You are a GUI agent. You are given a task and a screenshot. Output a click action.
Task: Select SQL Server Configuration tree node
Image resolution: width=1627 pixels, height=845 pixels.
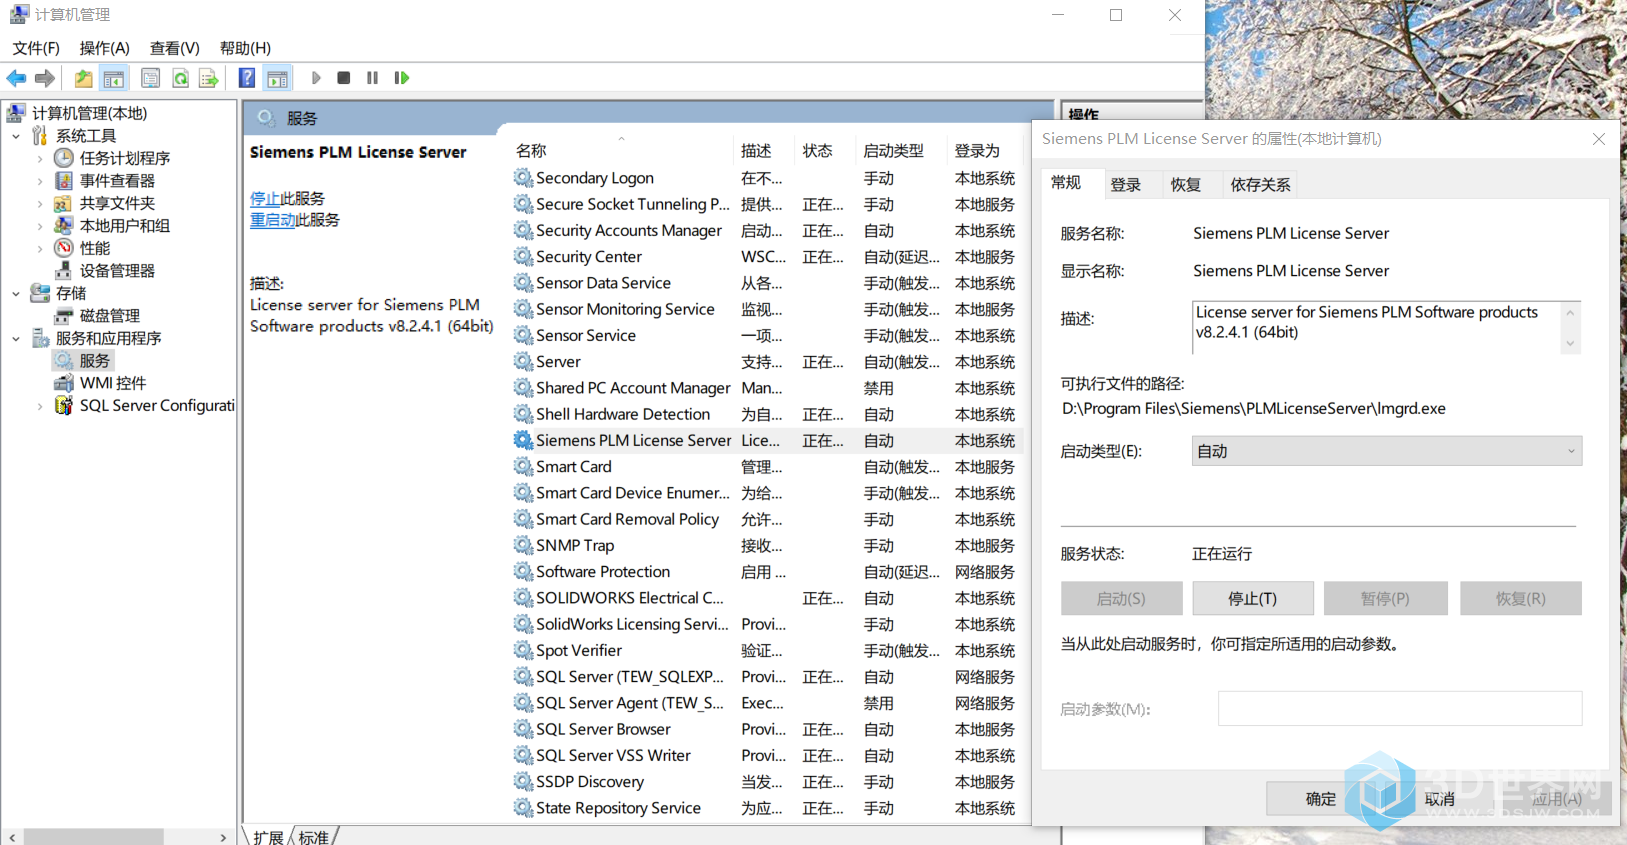(x=157, y=406)
